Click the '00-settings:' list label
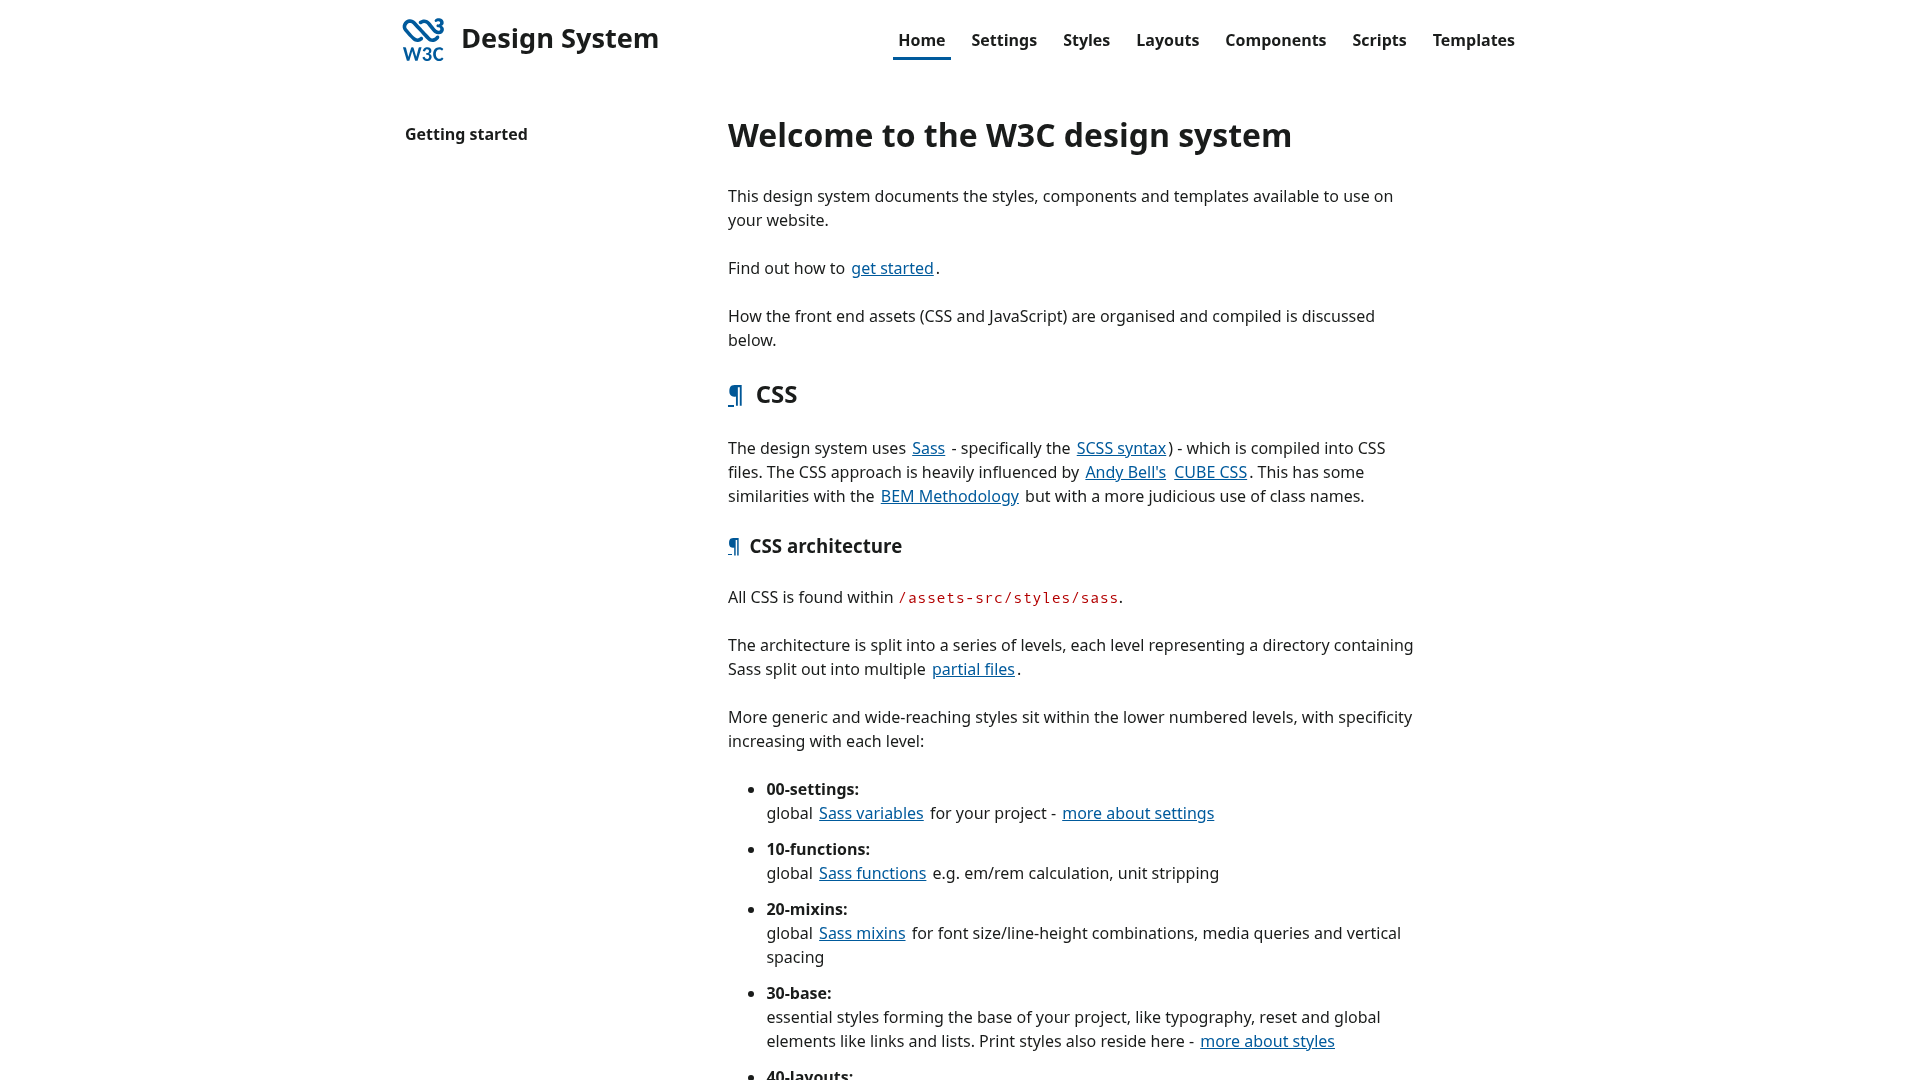1920x1080 pixels. click(812, 789)
